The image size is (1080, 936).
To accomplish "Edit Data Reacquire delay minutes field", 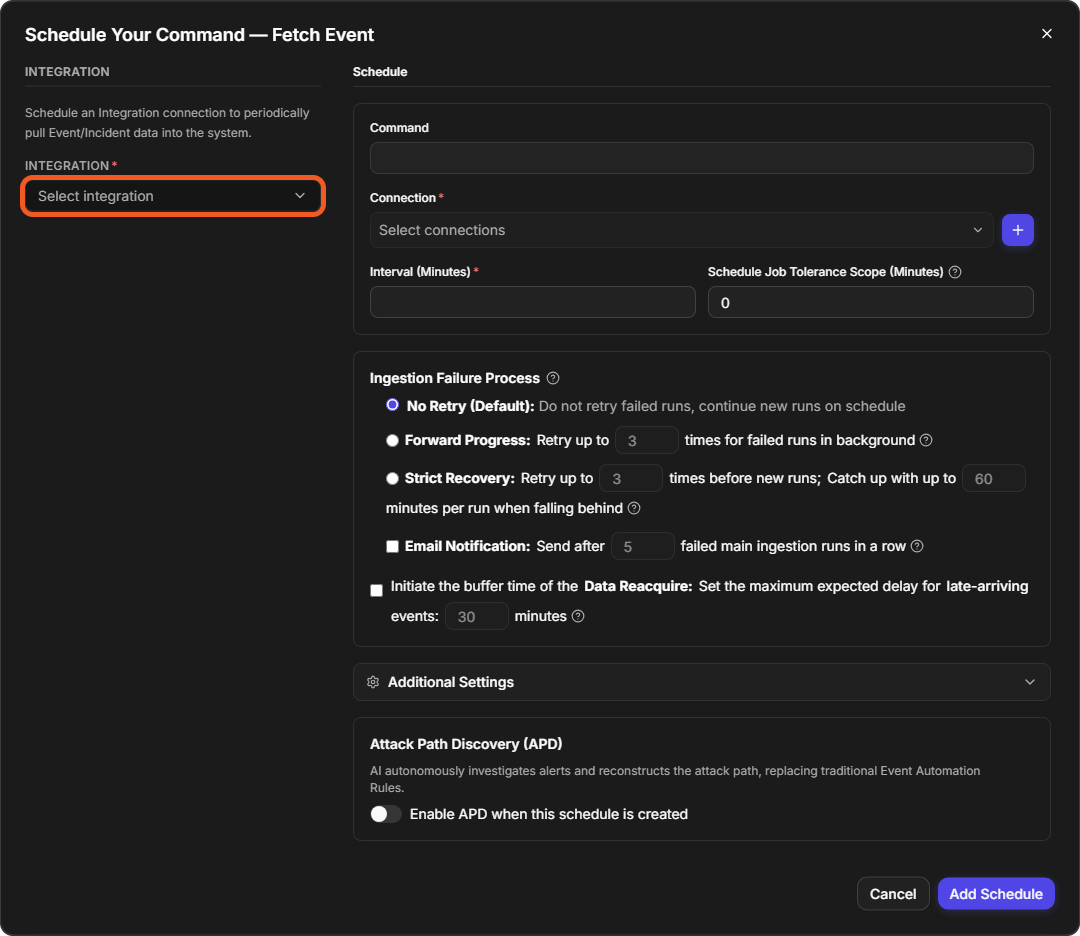I will pos(477,616).
